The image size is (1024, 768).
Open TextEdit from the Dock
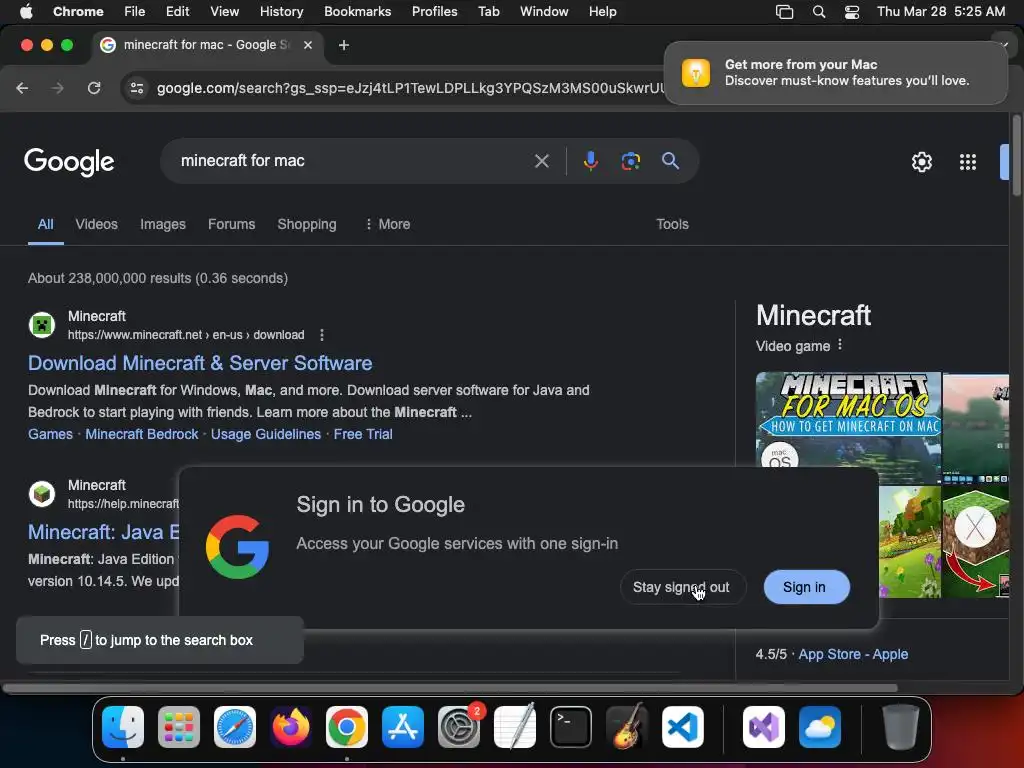pos(515,727)
